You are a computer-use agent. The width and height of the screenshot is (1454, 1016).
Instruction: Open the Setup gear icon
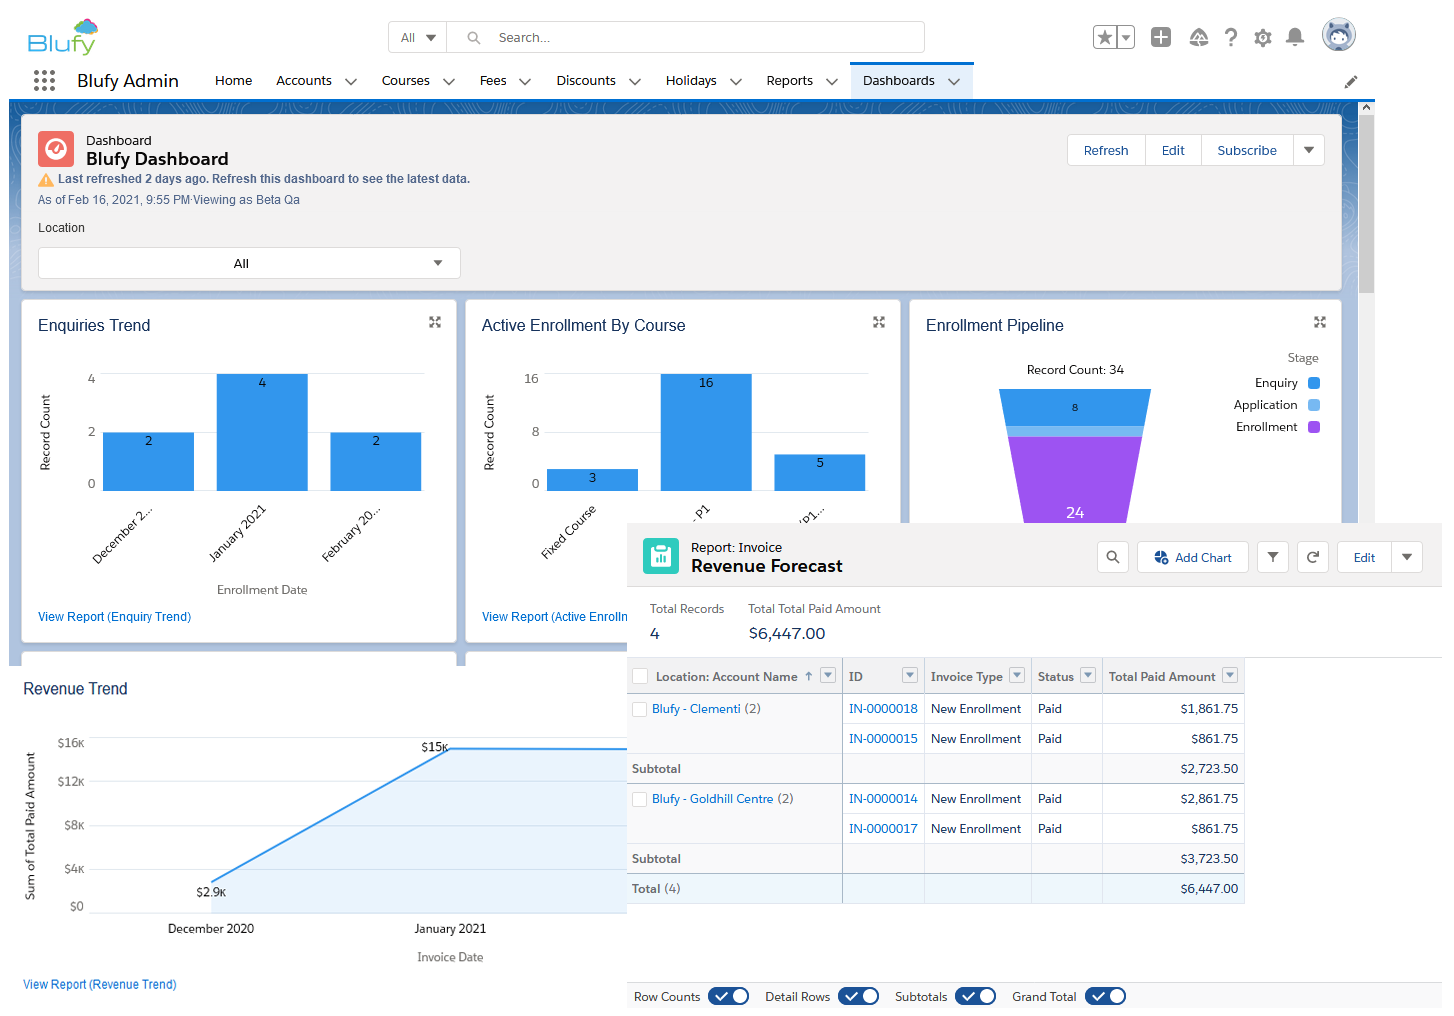coord(1263,38)
